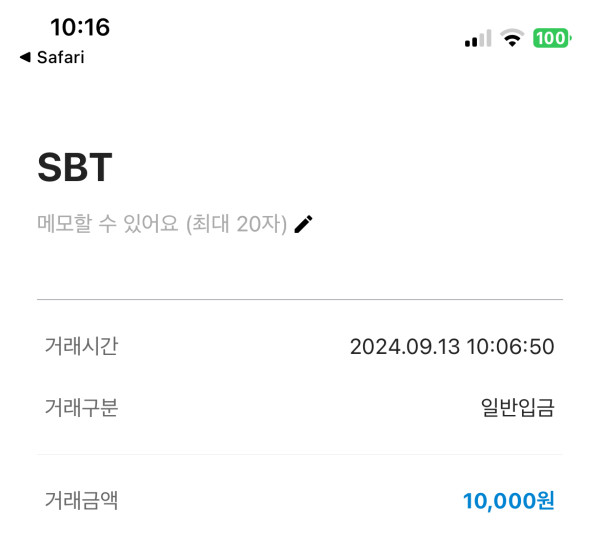The width and height of the screenshot is (600, 534).
Task: Click the thin divider above 거래금액 row
Action: click(300, 455)
